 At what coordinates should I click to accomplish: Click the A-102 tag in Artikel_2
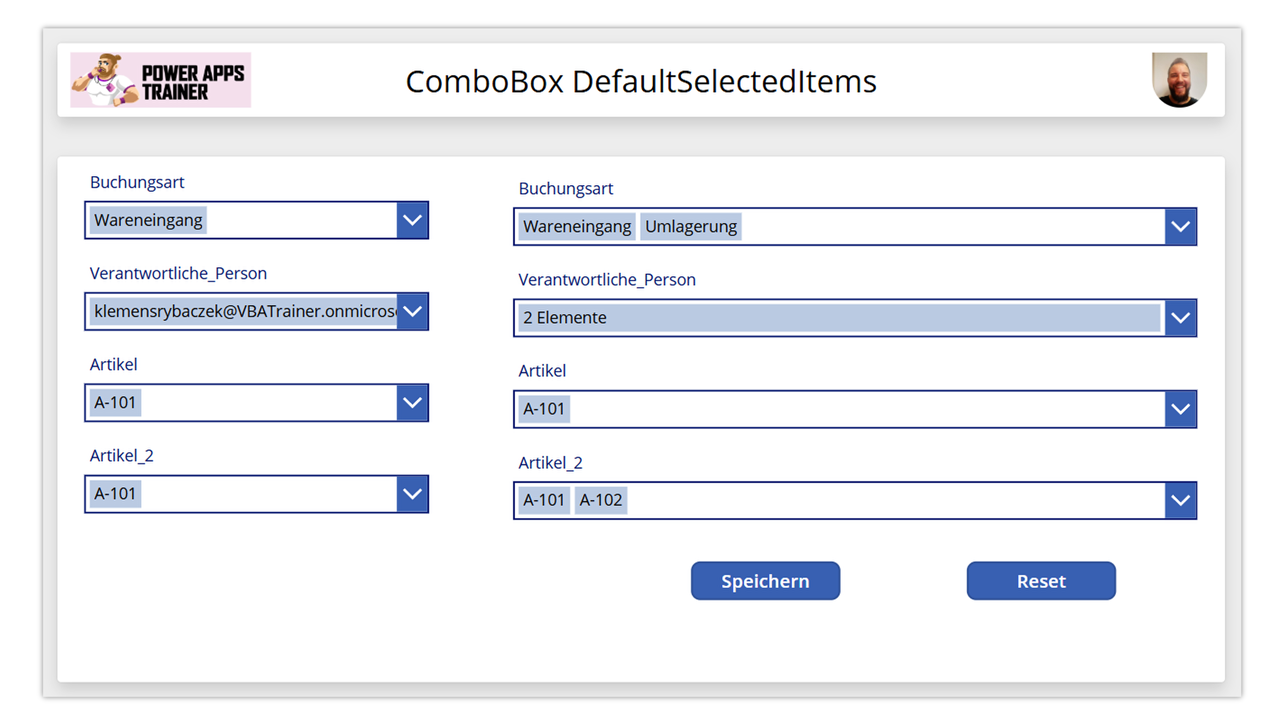601,500
